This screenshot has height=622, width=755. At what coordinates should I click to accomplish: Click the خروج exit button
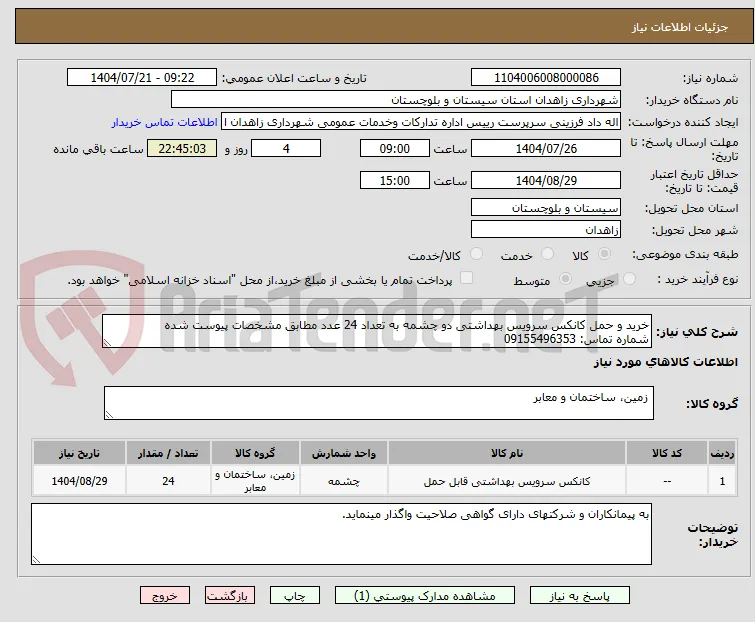click(165, 596)
